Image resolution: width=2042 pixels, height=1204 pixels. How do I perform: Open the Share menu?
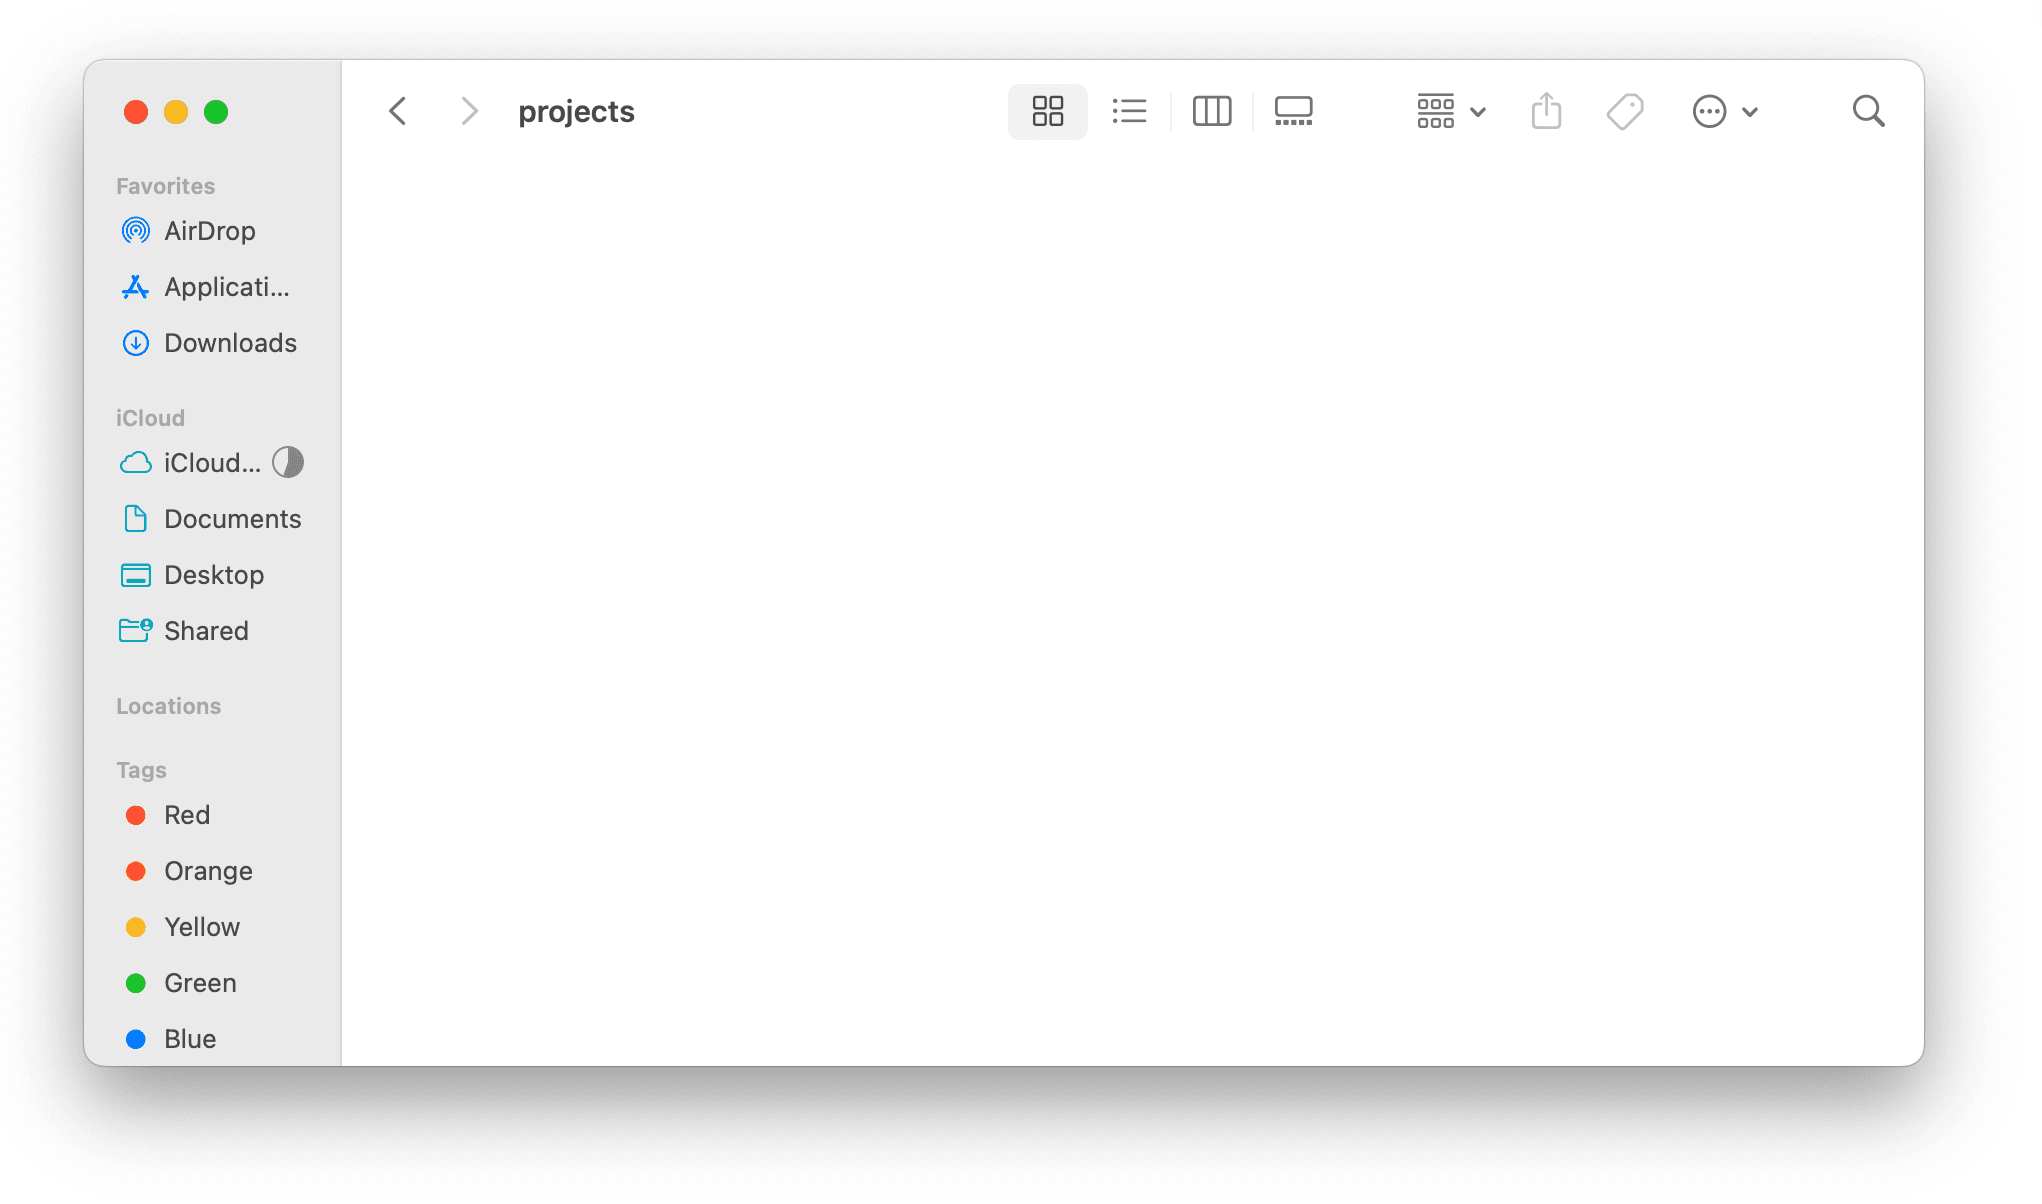coord(1546,111)
